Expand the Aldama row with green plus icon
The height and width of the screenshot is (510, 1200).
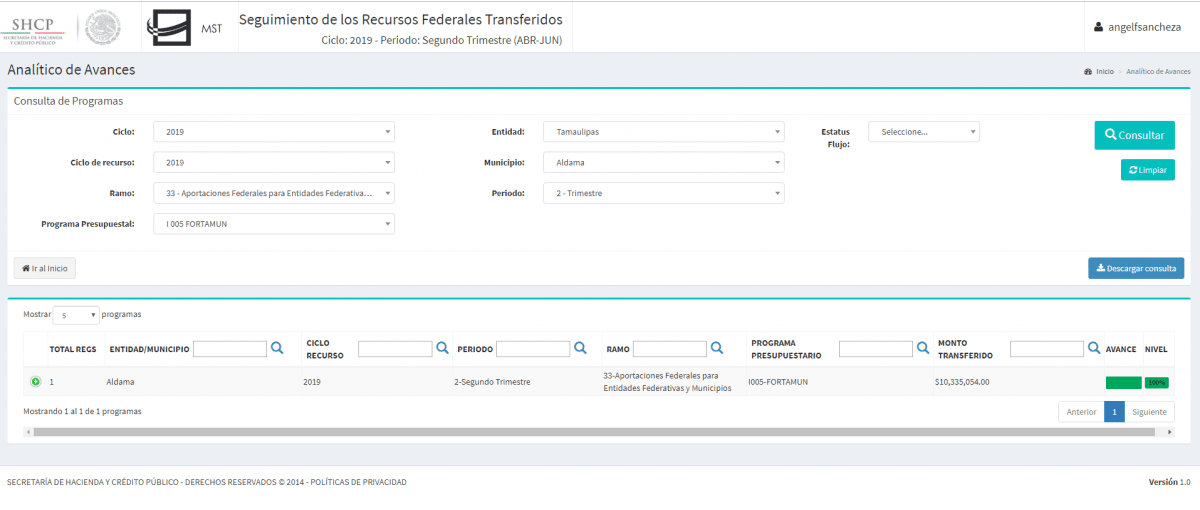coord(35,382)
